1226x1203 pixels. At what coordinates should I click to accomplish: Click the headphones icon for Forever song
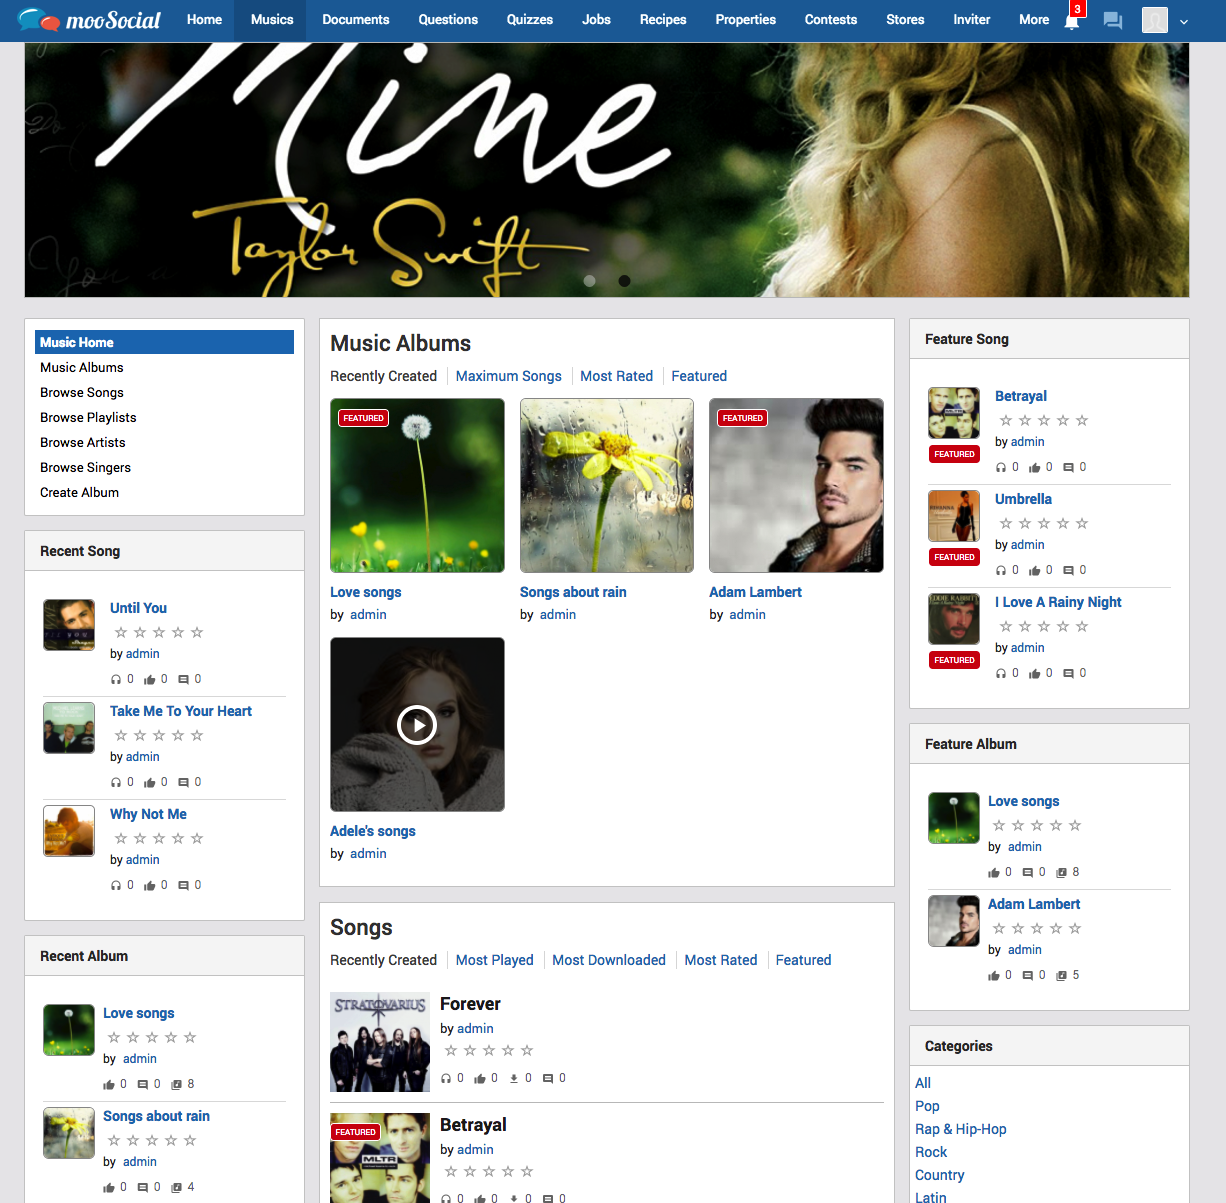point(446,1079)
